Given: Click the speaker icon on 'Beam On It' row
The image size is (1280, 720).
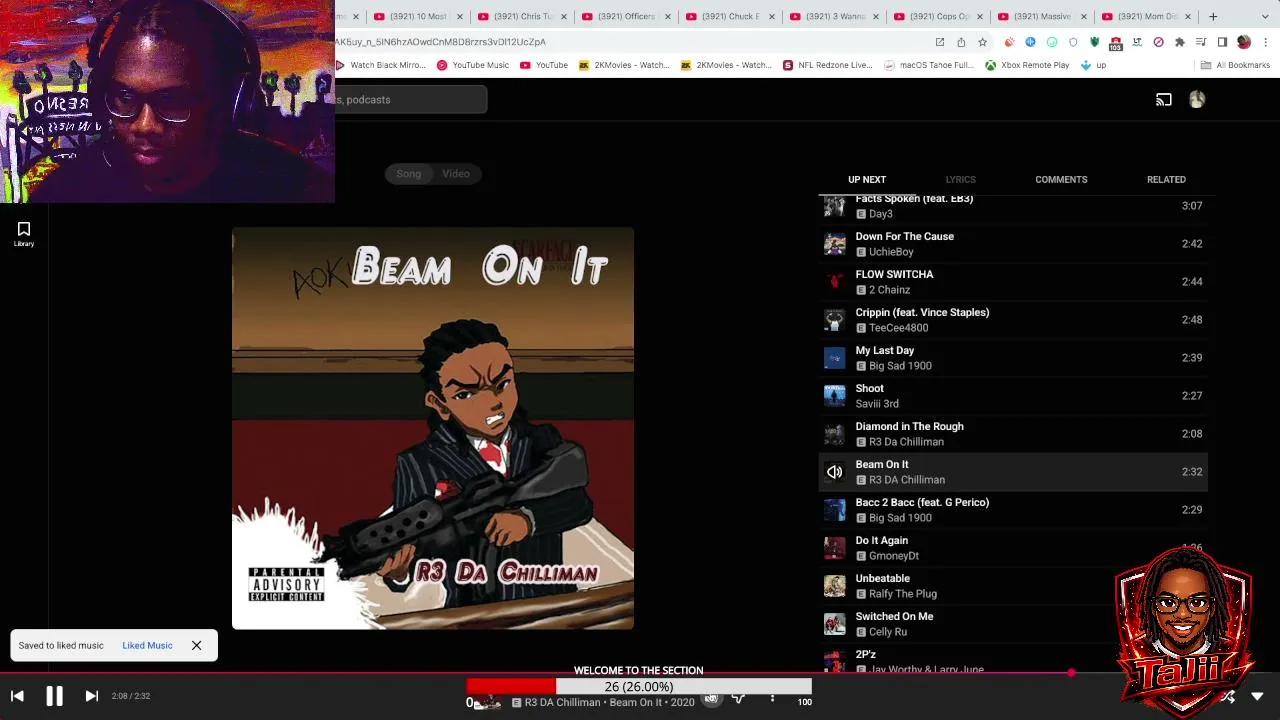Looking at the screenshot, I should click(x=834, y=472).
